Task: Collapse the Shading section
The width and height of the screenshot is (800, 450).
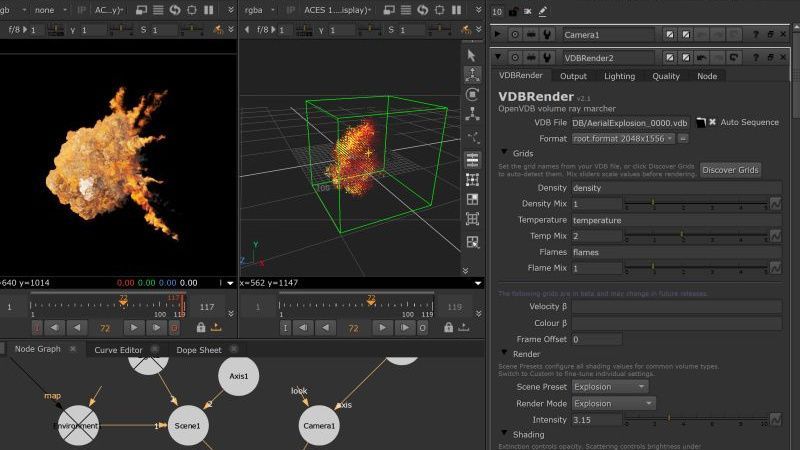Action: 504,433
